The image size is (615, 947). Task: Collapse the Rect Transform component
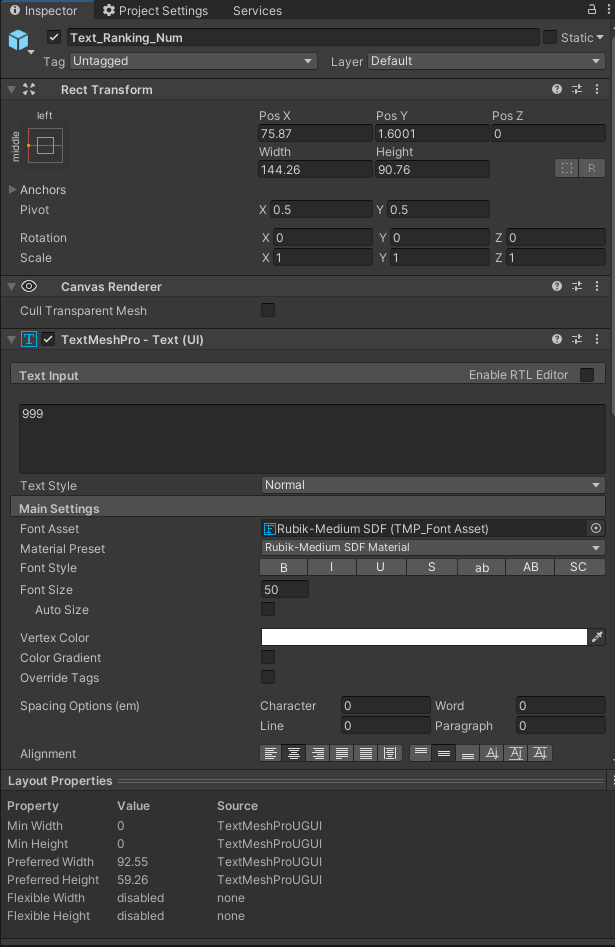click(x=11, y=89)
